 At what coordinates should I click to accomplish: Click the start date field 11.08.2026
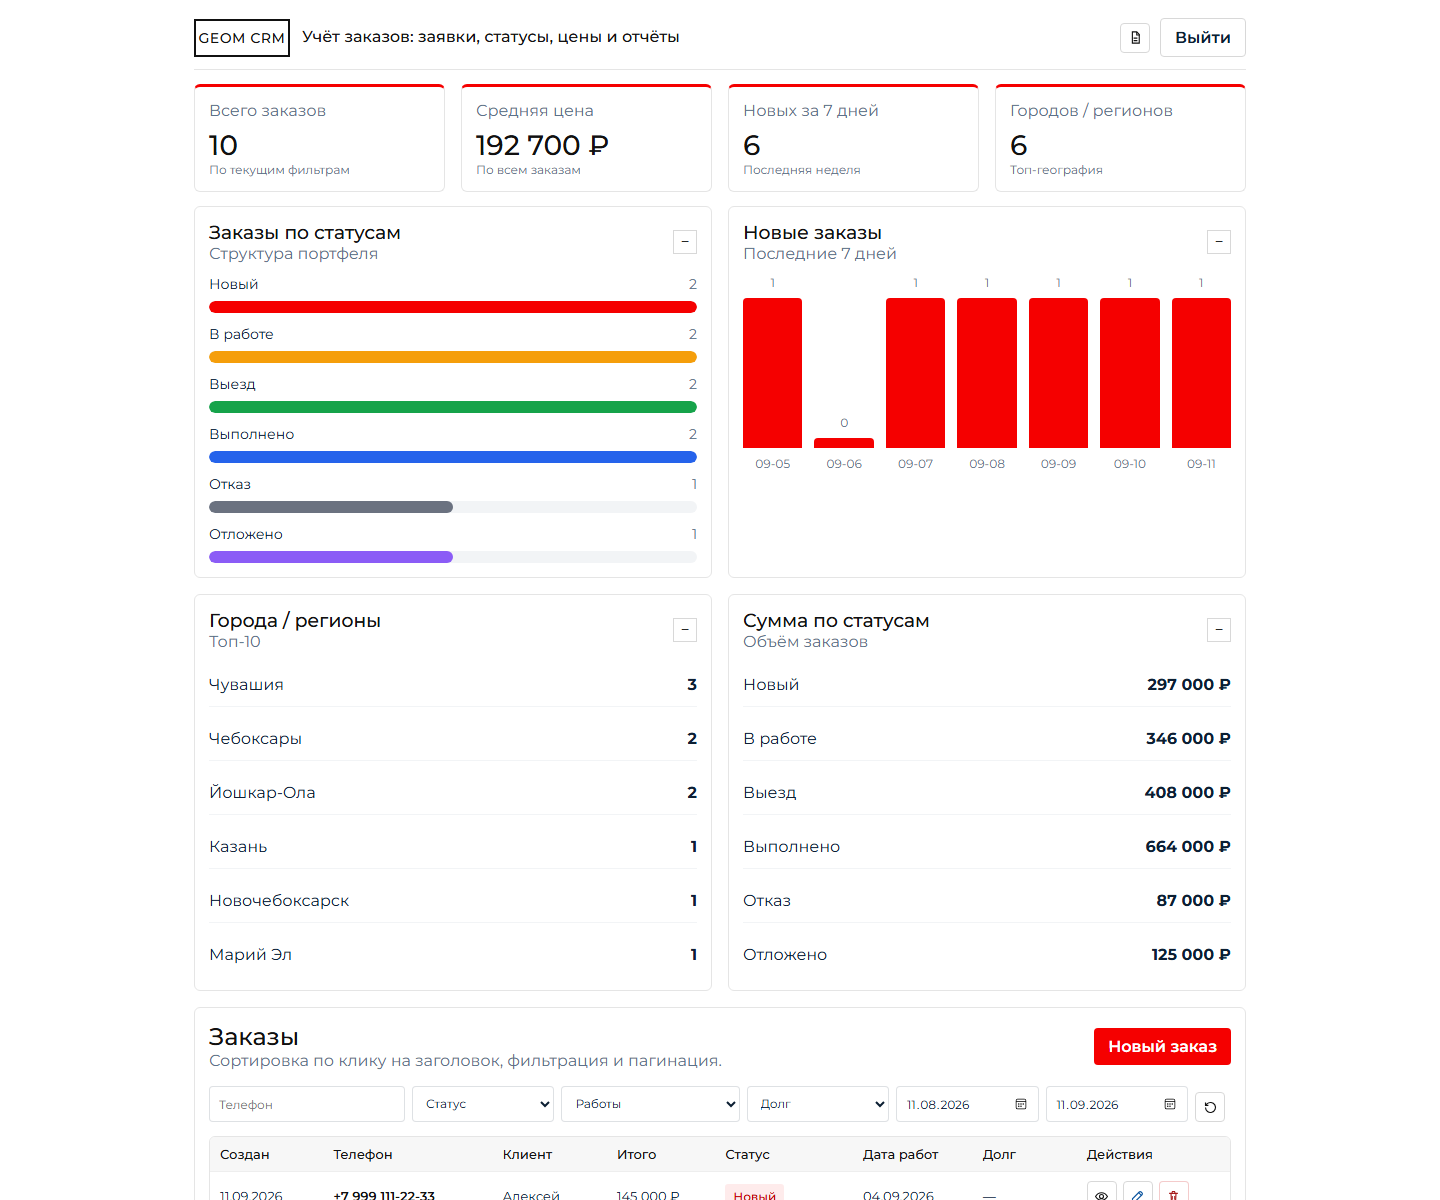(967, 1104)
